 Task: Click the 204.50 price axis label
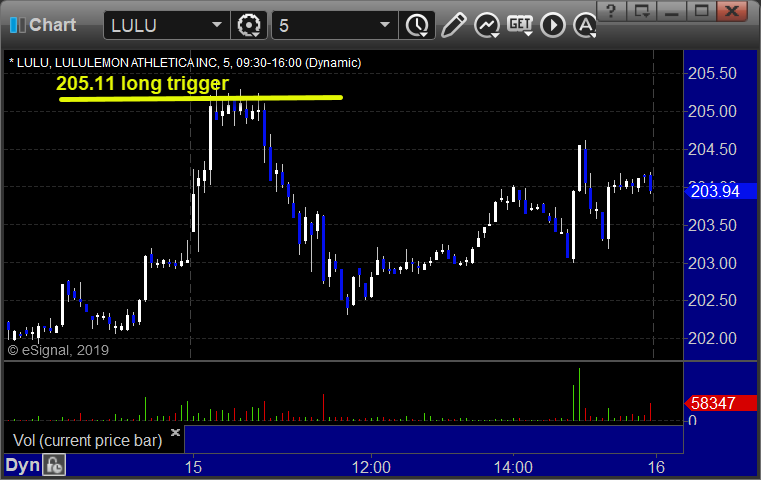tap(712, 149)
